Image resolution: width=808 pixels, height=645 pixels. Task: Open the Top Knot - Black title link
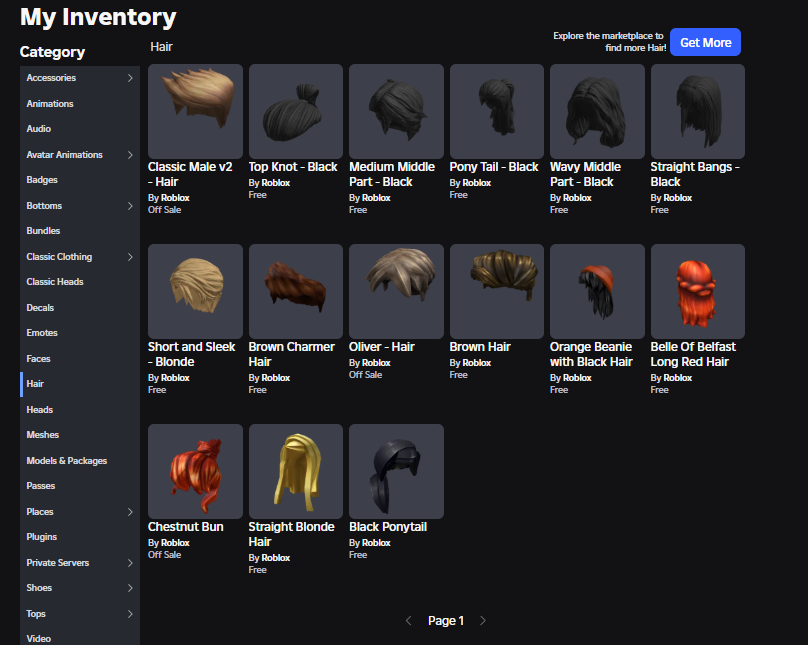293,167
